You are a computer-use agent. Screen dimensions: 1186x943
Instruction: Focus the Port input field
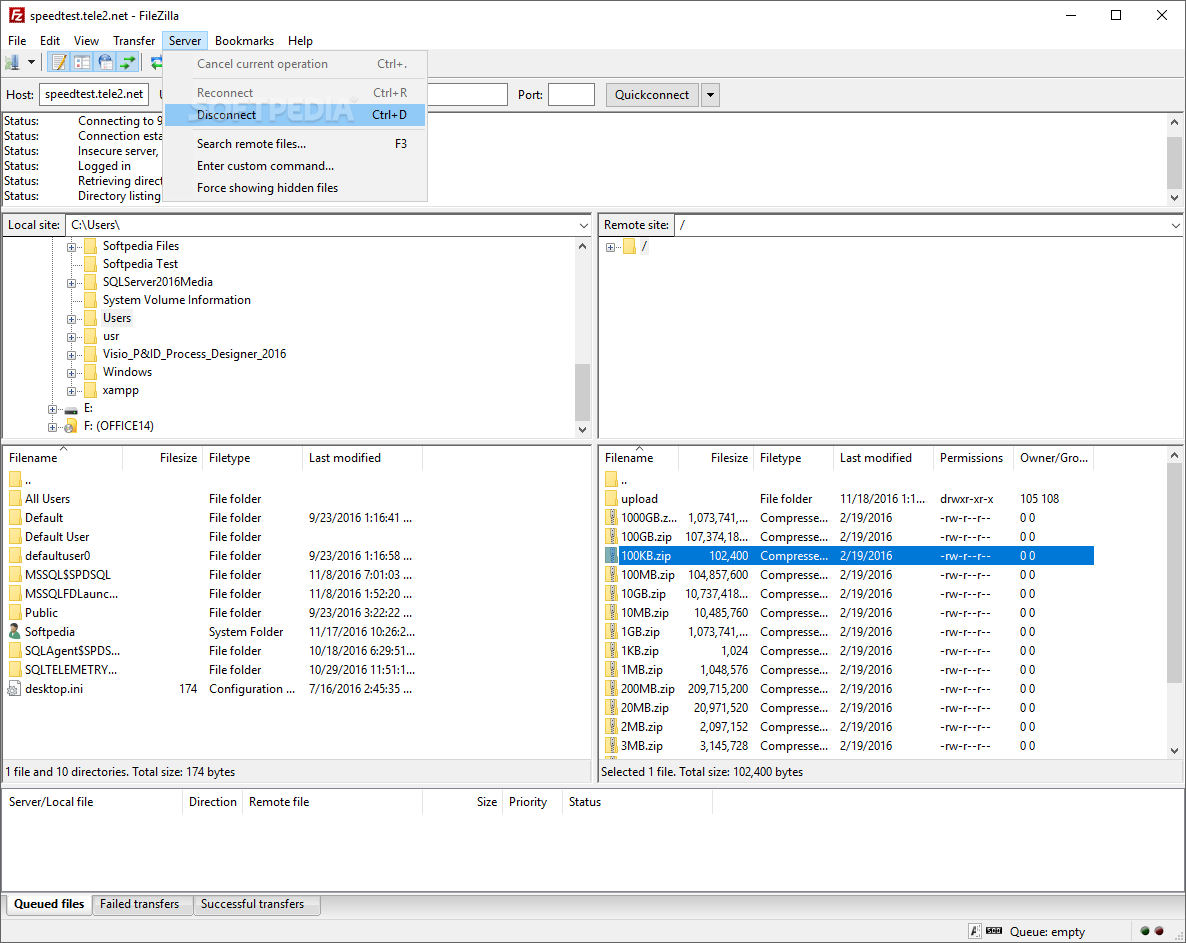(571, 95)
